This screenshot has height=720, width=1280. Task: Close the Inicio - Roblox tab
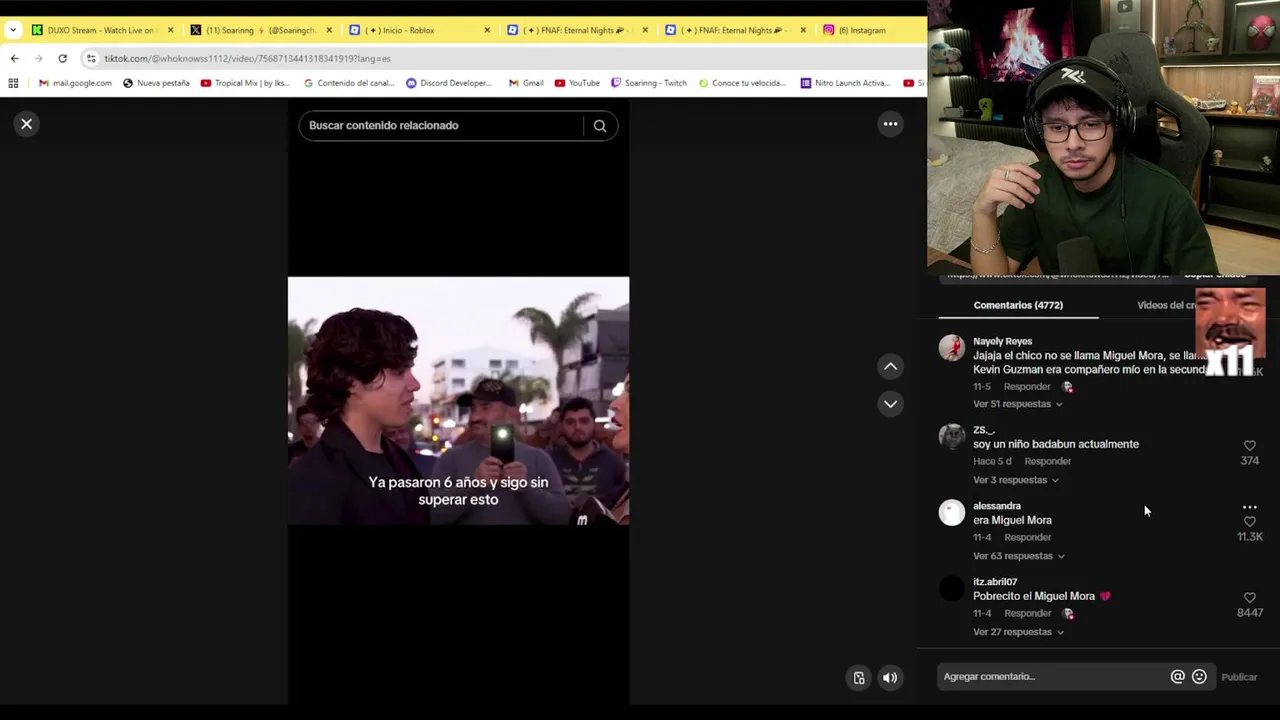(x=487, y=30)
